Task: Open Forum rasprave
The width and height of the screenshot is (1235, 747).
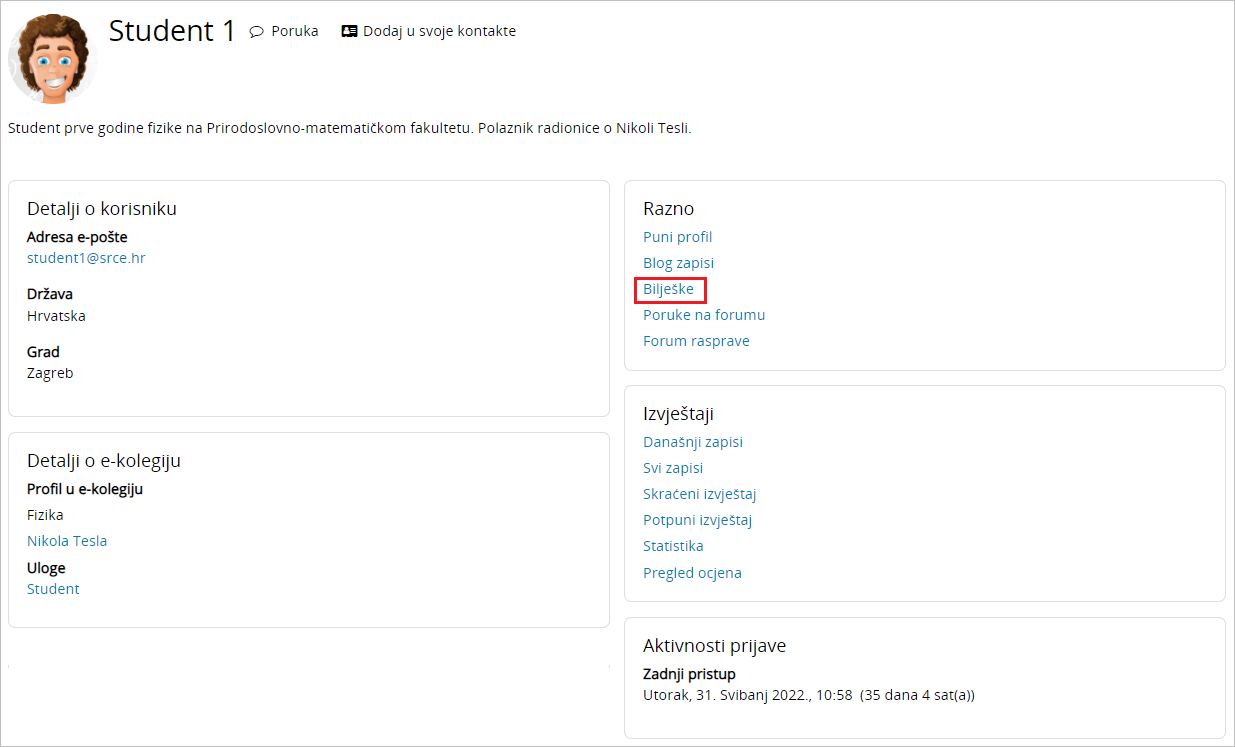Action: point(696,341)
